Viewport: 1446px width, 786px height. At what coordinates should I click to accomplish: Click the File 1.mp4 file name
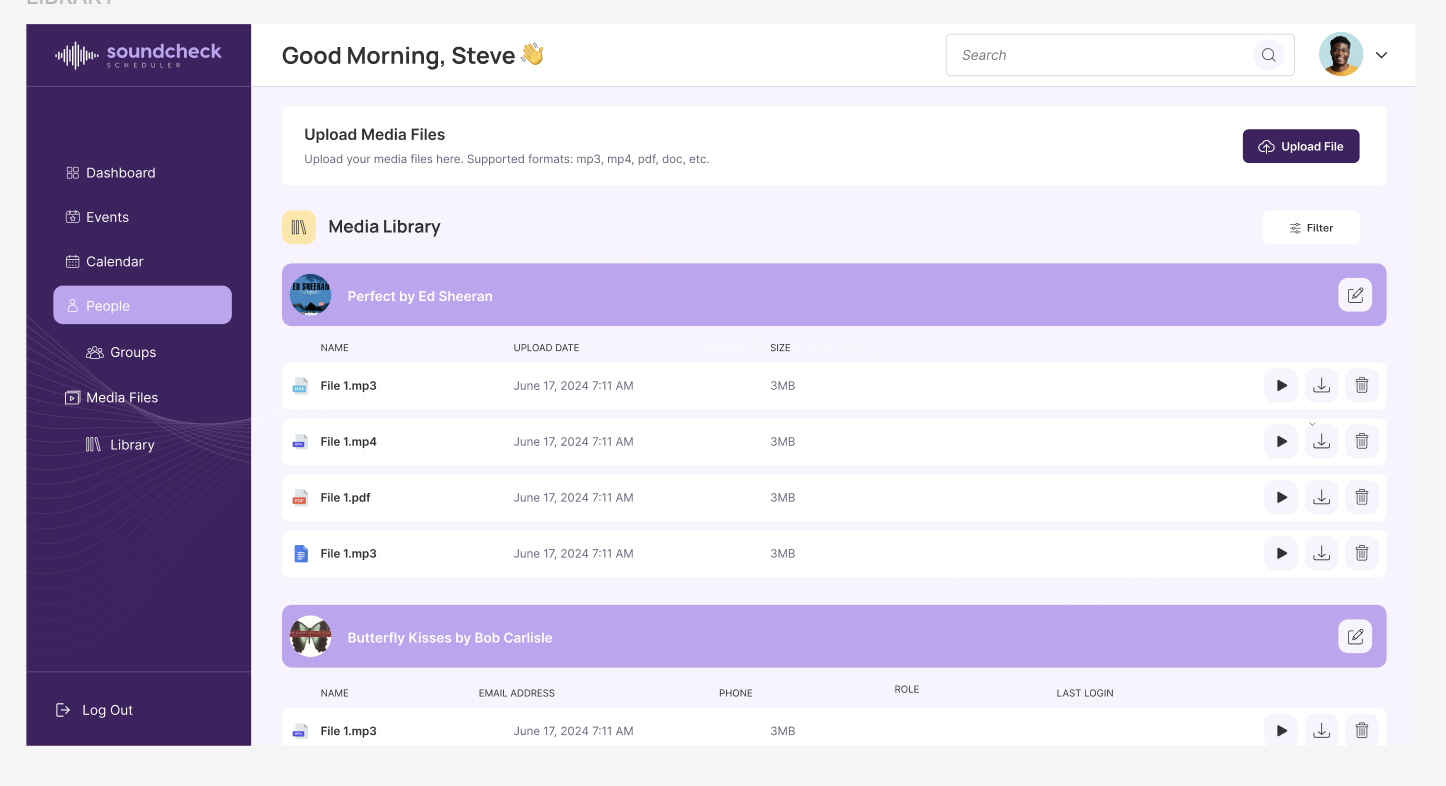pyautogui.click(x=348, y=441)
